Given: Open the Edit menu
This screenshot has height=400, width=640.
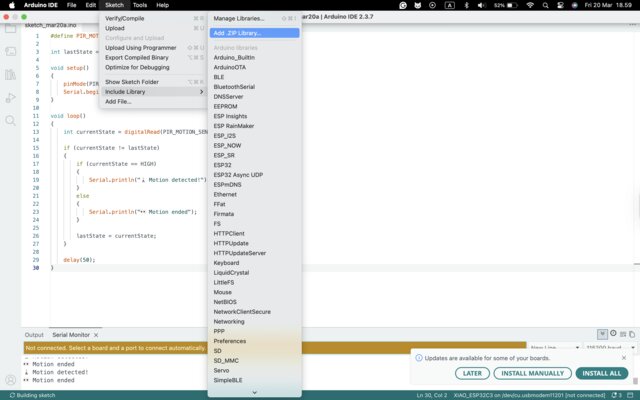Looking at the screenshot, I should [x=91, y=5].
